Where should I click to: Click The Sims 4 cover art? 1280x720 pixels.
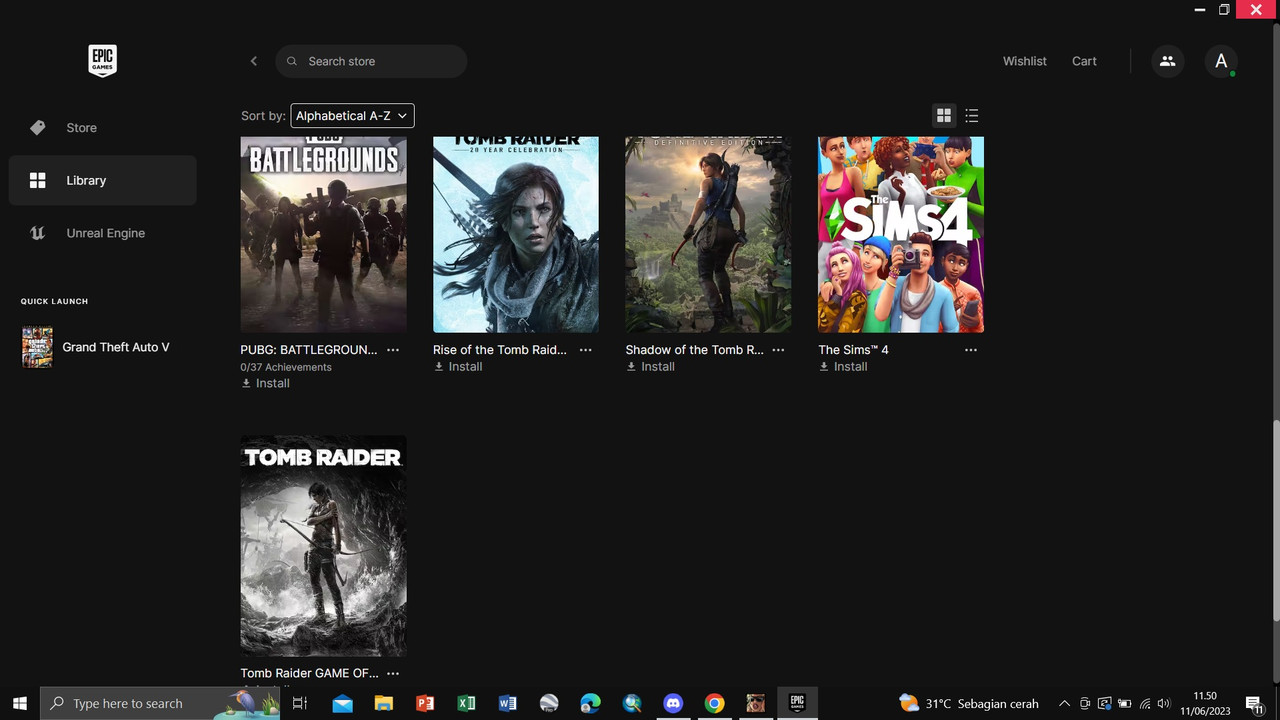[901, 234]
